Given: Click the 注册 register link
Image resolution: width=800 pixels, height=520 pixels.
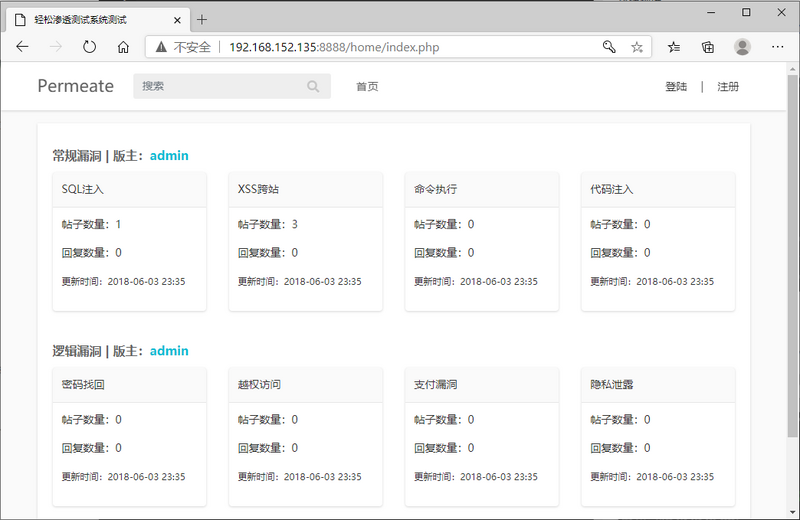Looking at the screenshot, I should coord(728,86).
